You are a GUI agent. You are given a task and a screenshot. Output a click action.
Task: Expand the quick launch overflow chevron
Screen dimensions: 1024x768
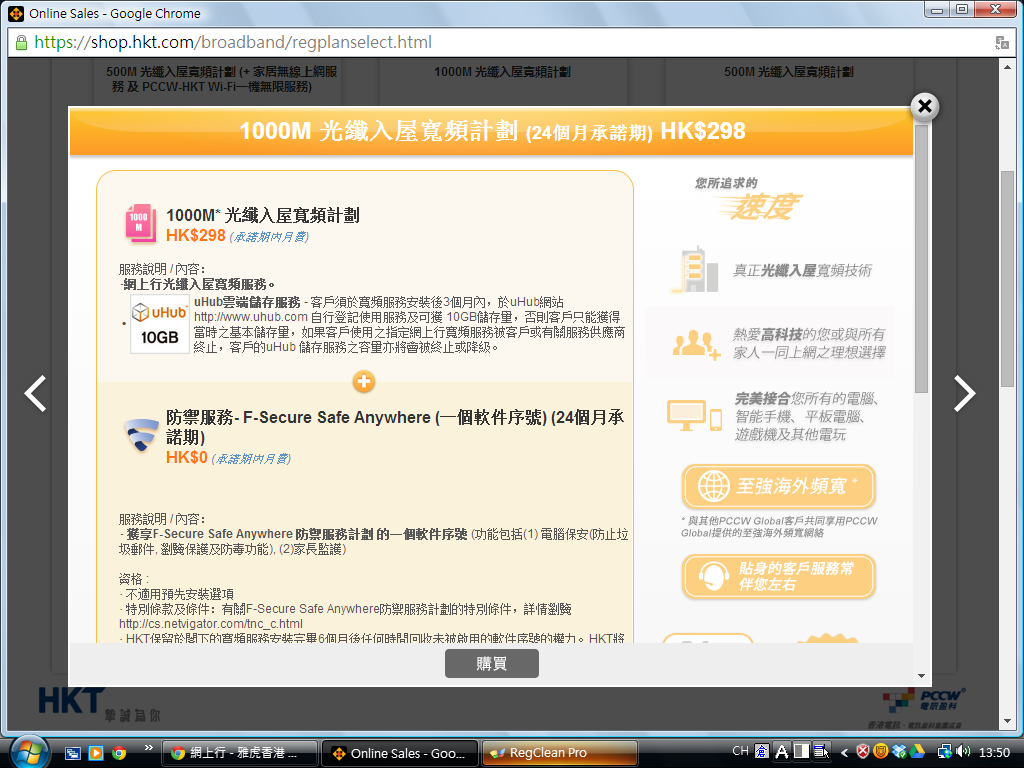tap(149, 748)
